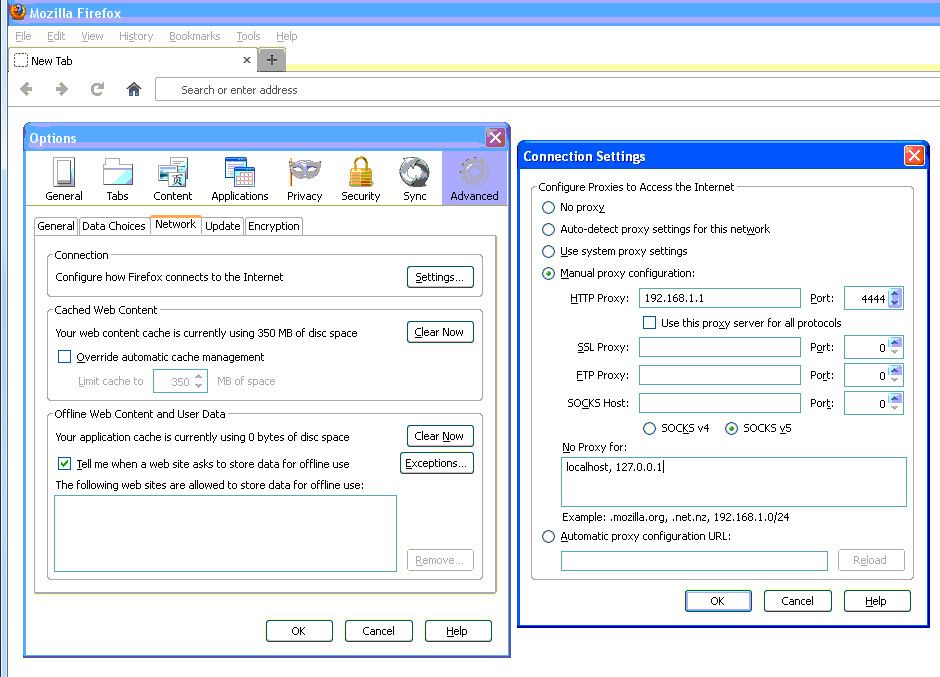Open the Sync options category
Screen dimensions: 940x677
415,179
